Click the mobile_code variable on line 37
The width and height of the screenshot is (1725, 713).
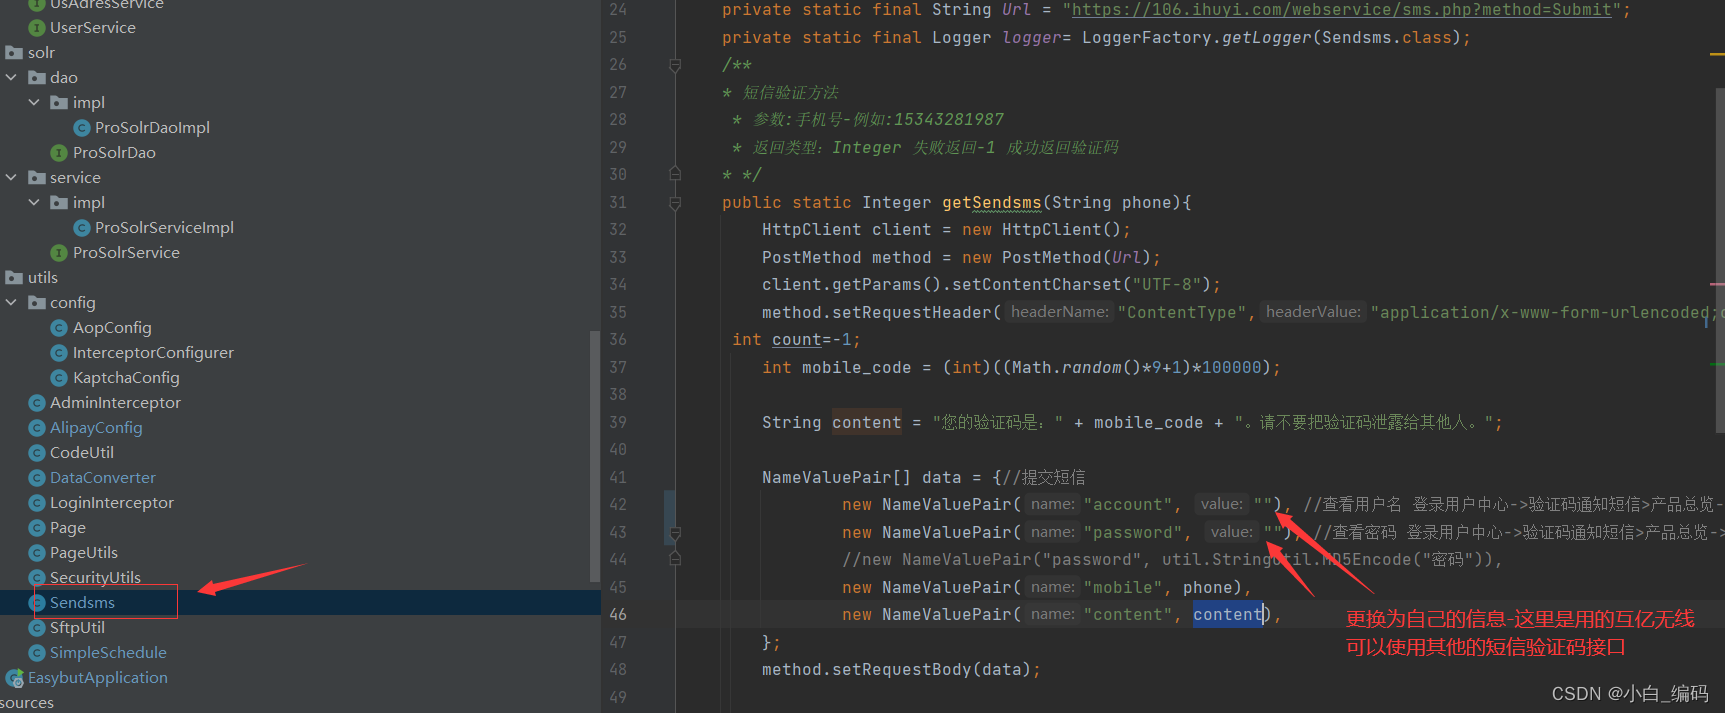pyautogui.click(x=856, y=367)
